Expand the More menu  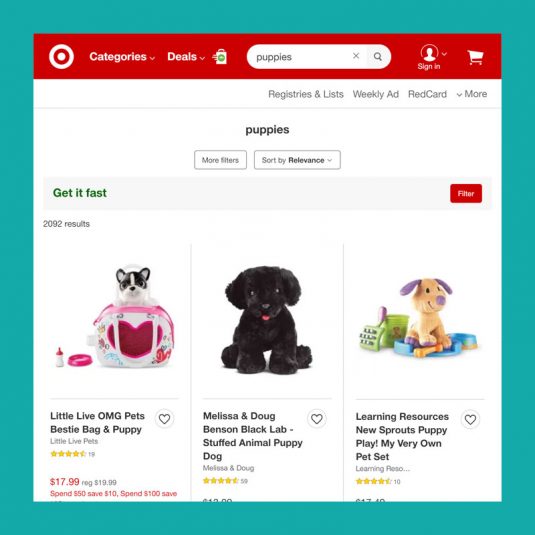click(472, 94)
